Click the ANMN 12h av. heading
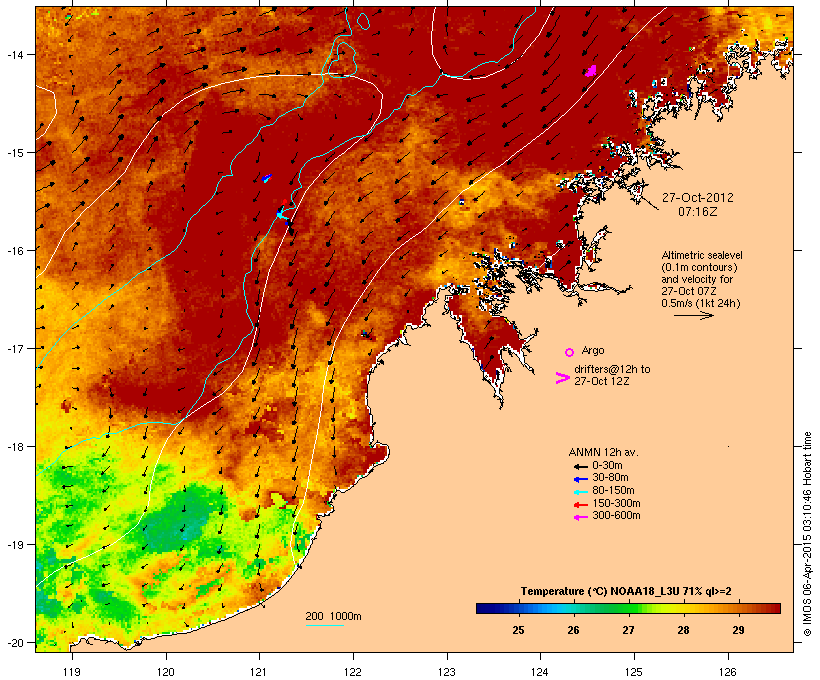 (x=603, y=452)
